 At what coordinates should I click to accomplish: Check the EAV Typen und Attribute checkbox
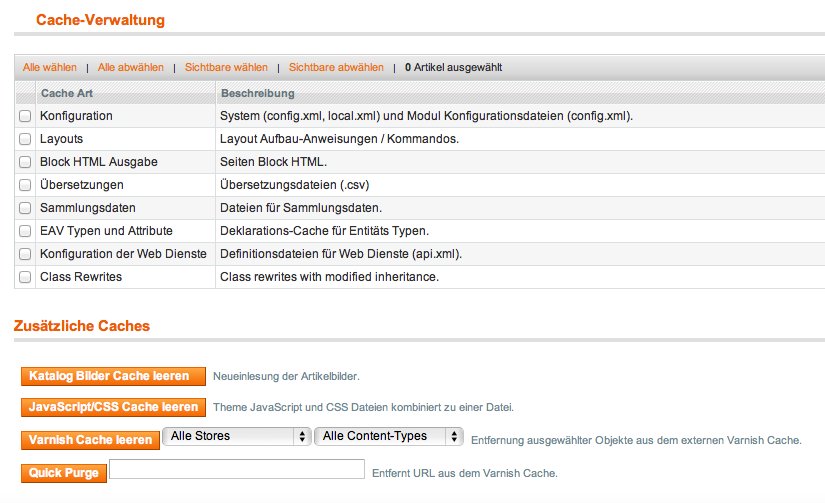[x=25, y=231]
